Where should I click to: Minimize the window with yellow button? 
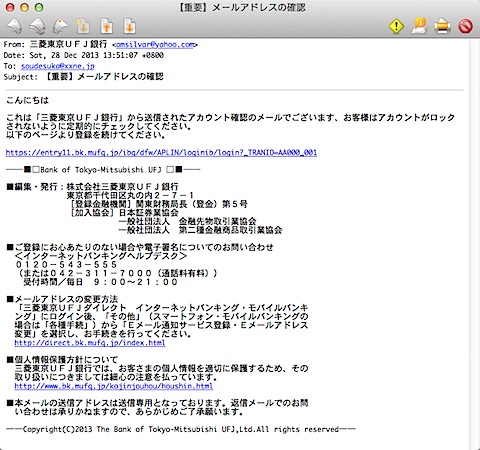pos(24,7)
